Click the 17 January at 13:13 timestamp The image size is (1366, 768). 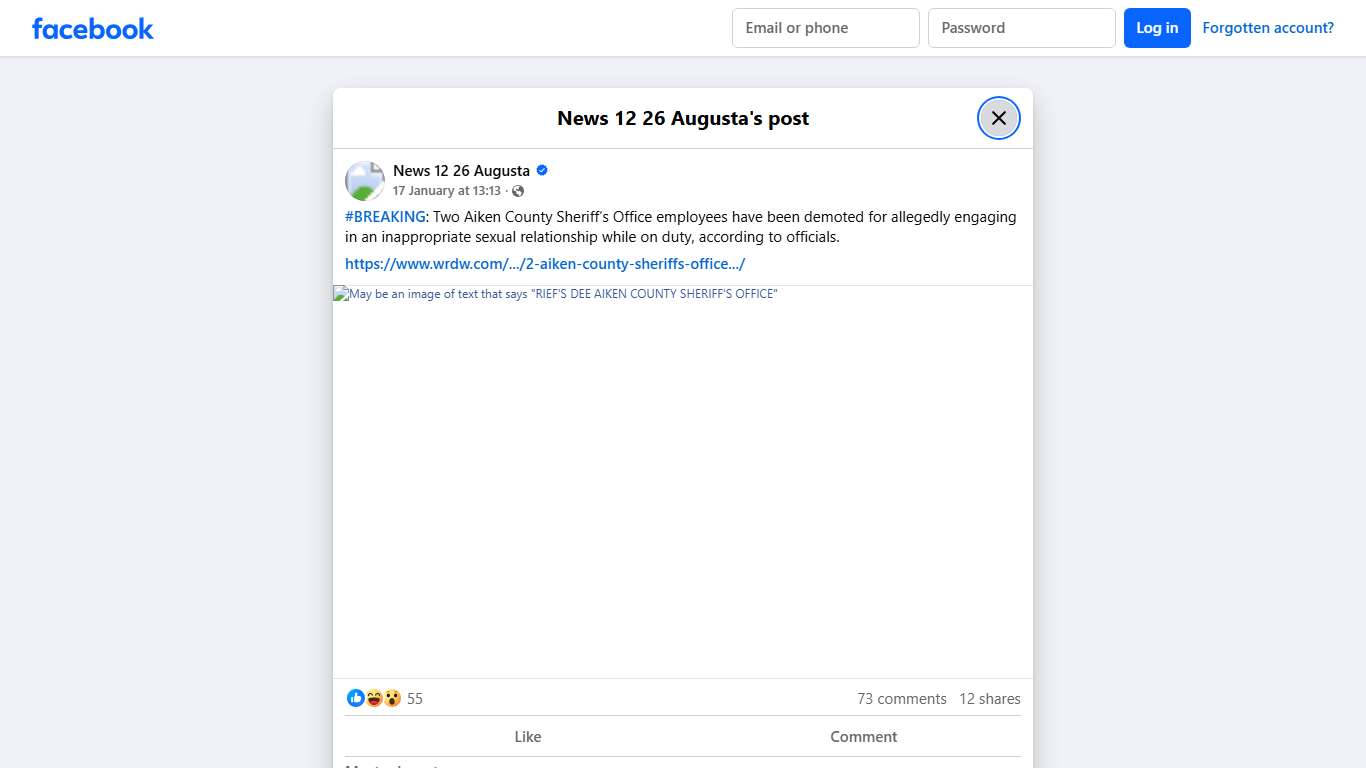(x=446, y=191)
